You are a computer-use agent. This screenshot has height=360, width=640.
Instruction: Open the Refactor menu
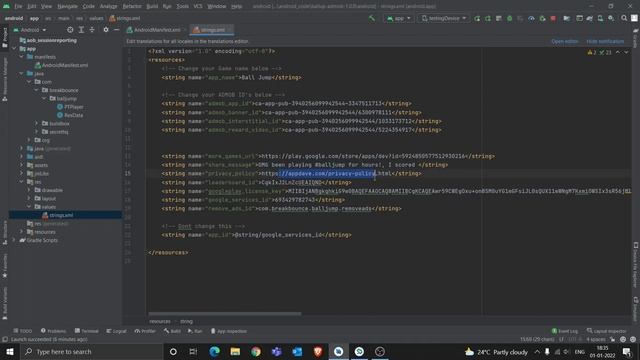click(x=132, y=6)
